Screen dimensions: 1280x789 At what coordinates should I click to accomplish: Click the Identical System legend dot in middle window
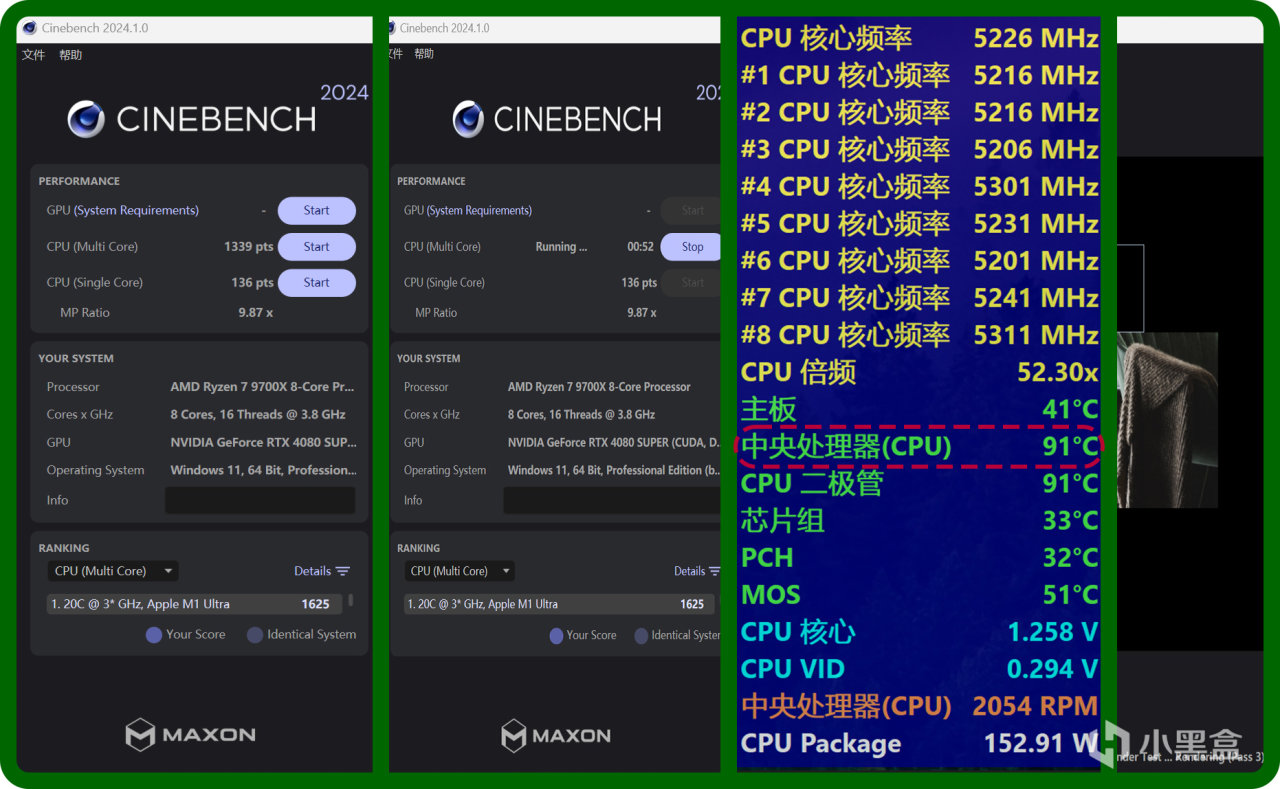(x=641, y=635)
